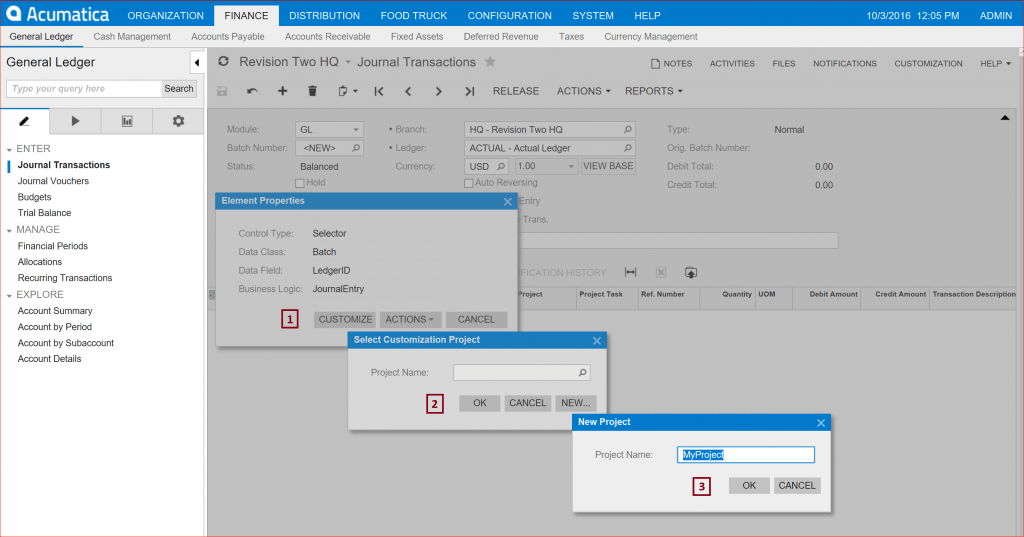Collapse the MANAGE section in sidebar
The height and width of the screenshot is (537, 1024).
[9, 231]
